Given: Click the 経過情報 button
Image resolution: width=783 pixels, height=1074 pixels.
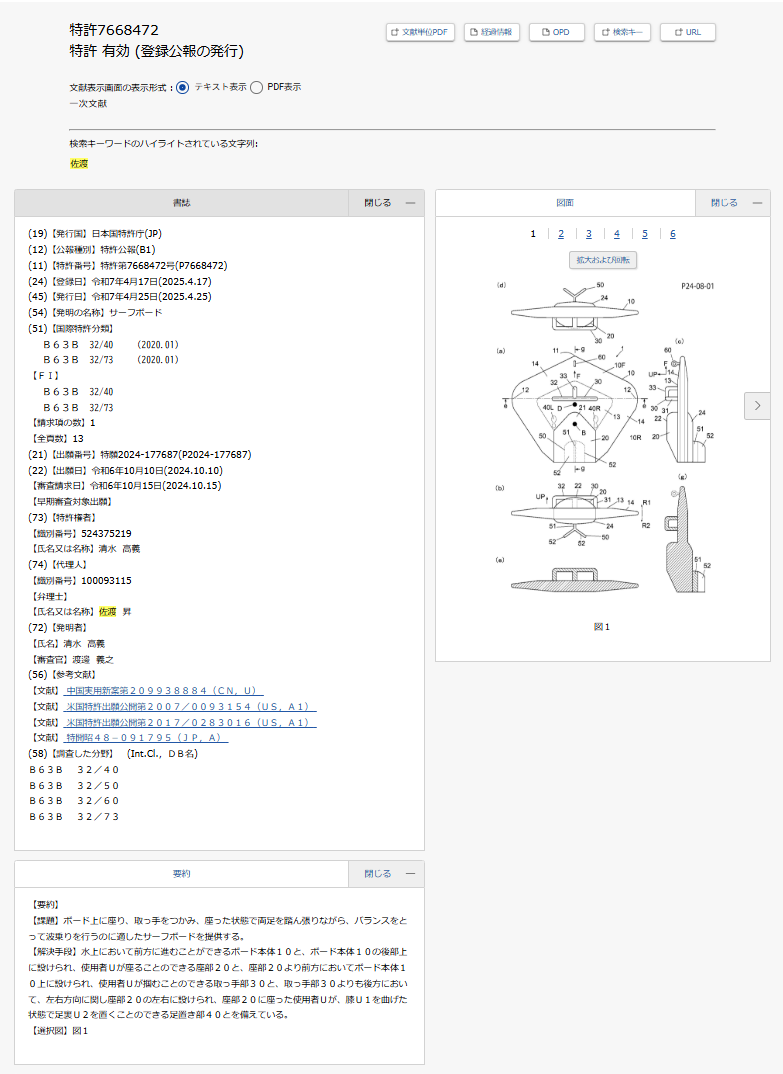Looking at the screenshot, I should click(x=491, y=32).
